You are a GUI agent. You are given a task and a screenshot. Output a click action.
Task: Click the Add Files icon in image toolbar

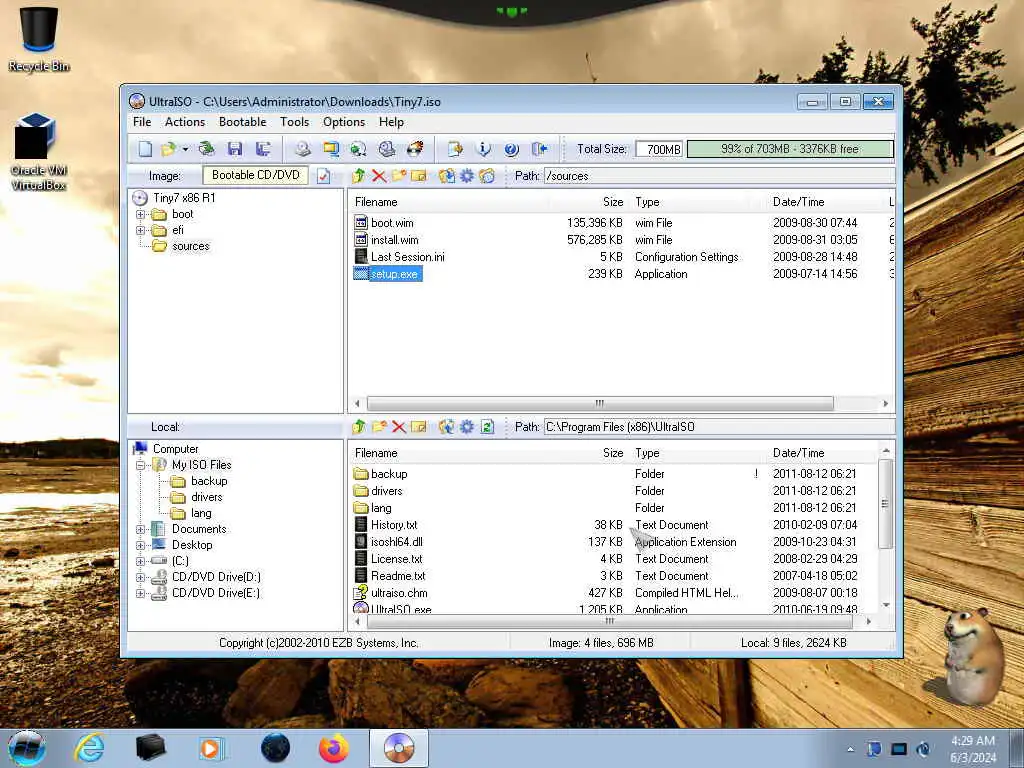(447, 176)
